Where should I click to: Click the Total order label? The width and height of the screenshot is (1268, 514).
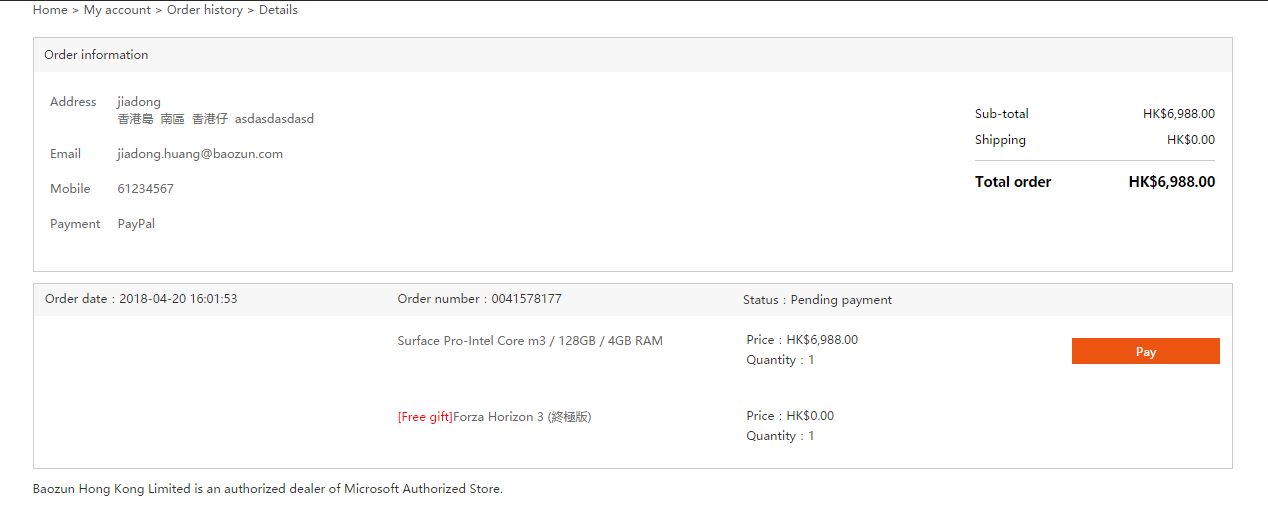1013,182
